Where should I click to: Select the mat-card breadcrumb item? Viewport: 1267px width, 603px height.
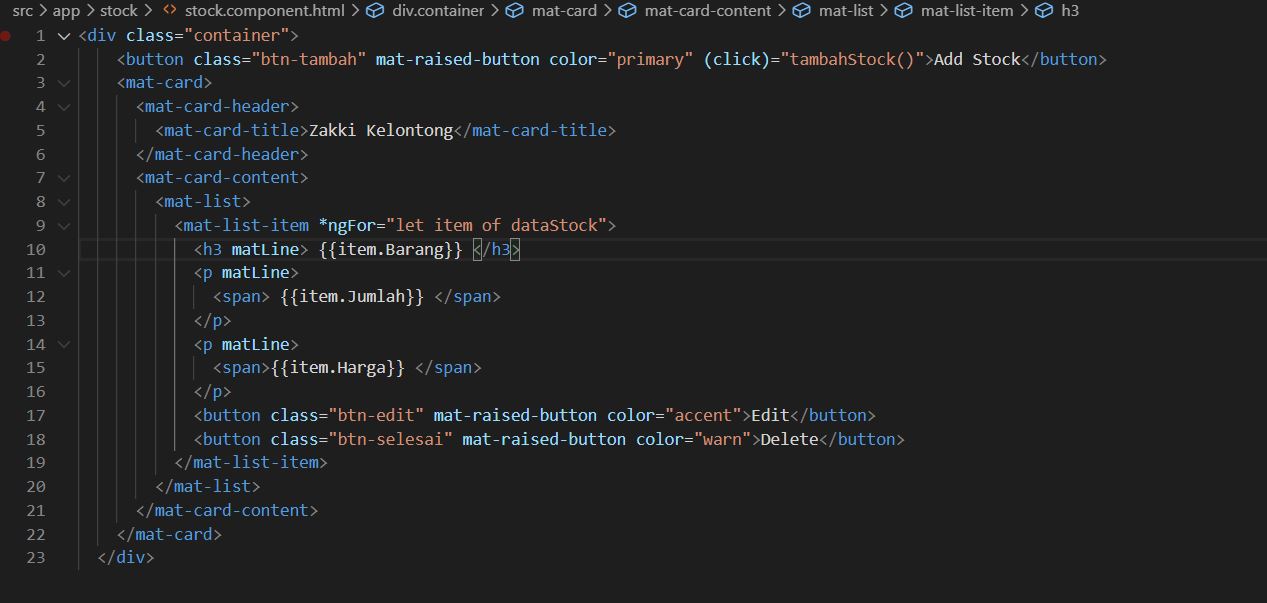[564, 10]
